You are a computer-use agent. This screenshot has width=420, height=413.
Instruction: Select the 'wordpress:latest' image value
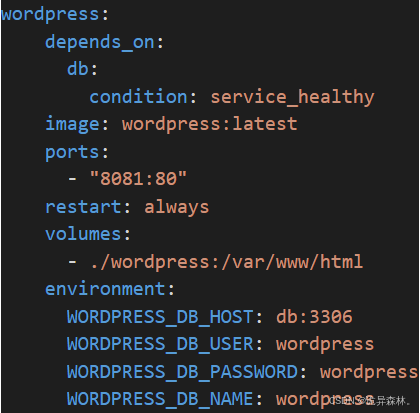[210, 125]
